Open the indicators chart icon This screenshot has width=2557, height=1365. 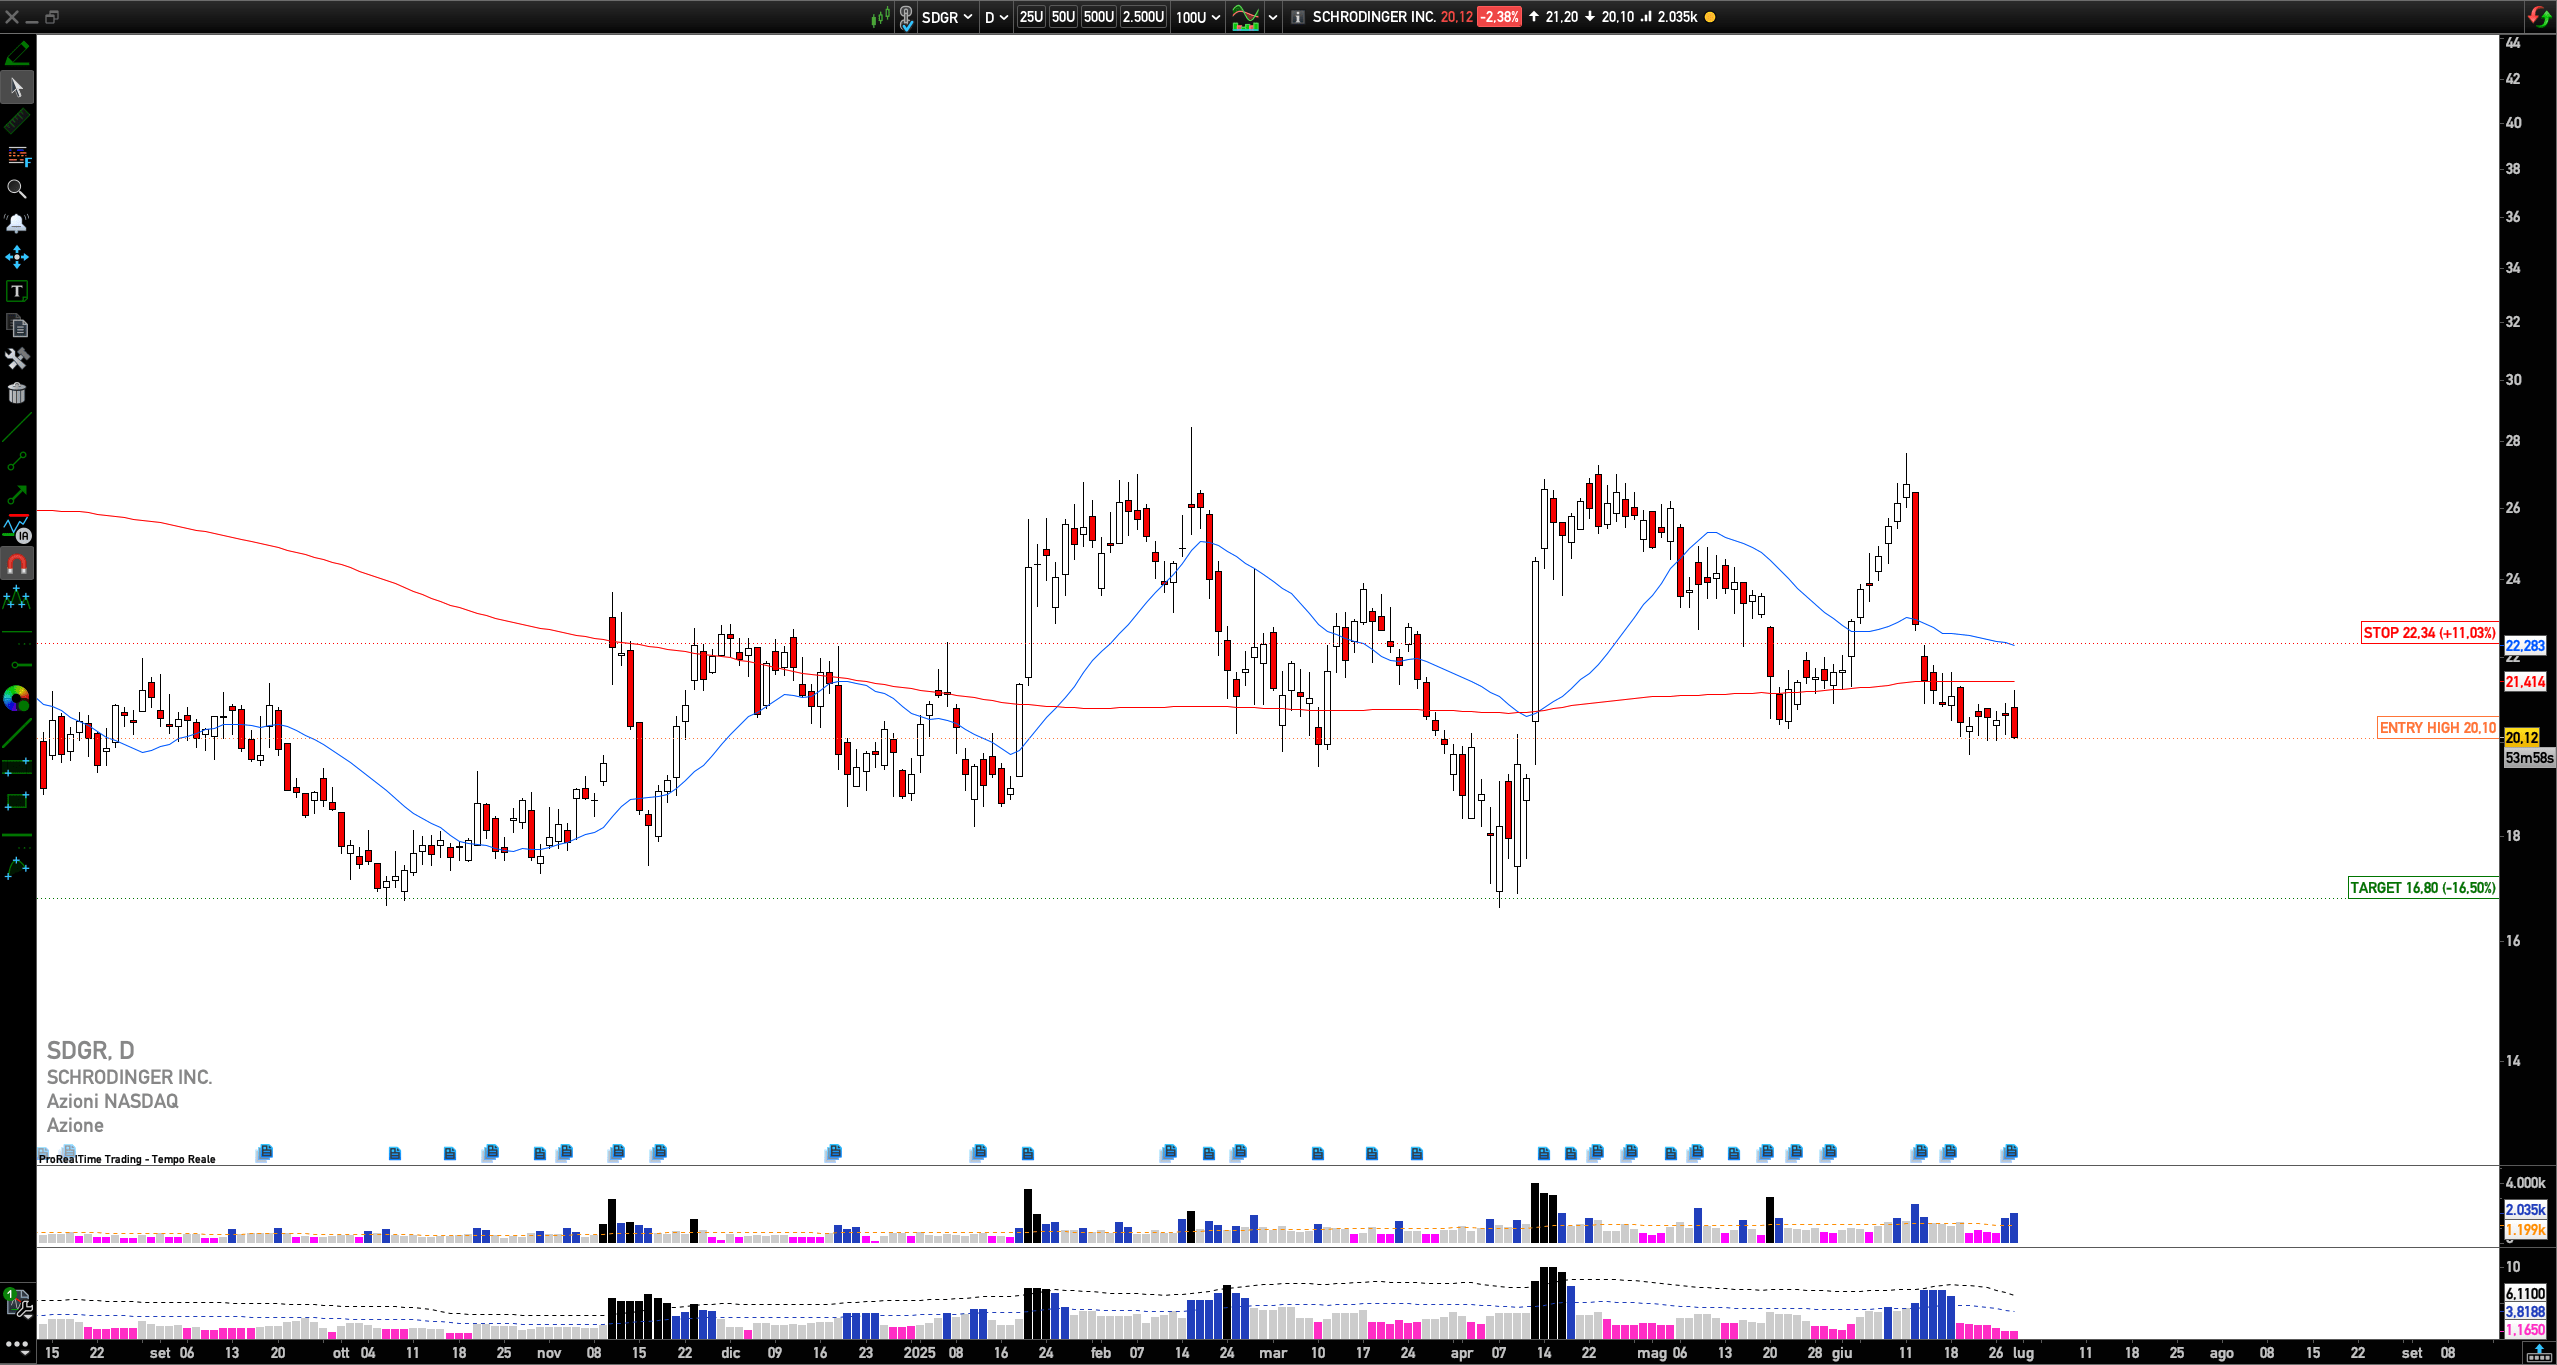[x=1245, y=17]
